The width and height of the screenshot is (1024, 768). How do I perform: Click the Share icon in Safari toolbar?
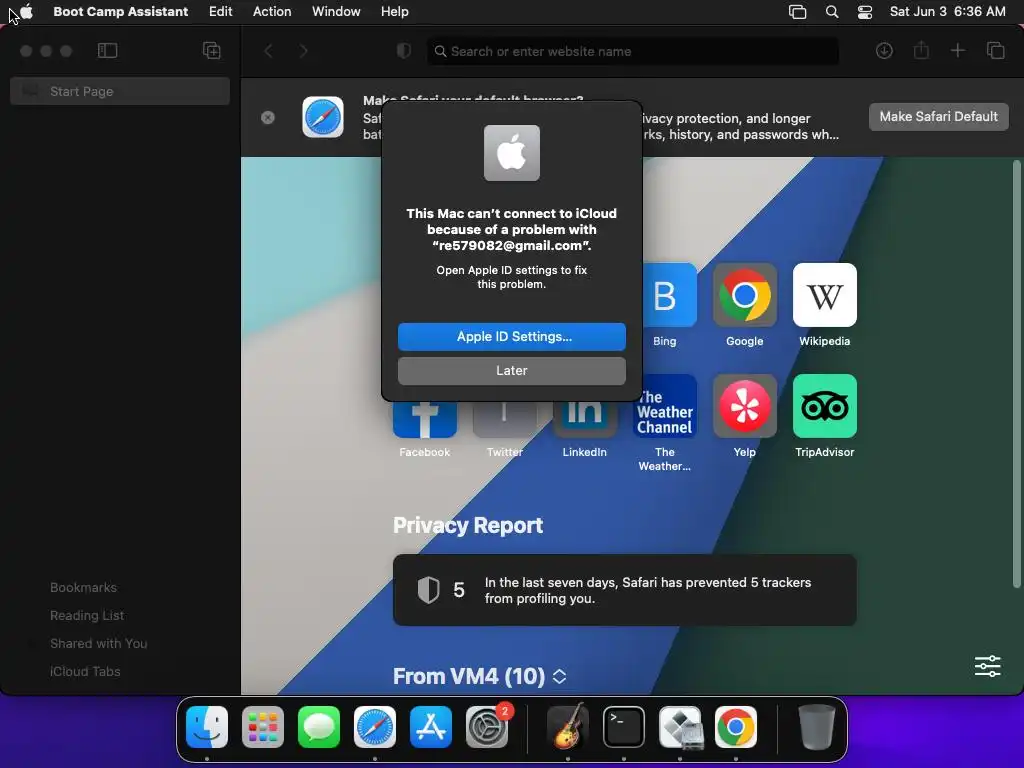[921, 50]
